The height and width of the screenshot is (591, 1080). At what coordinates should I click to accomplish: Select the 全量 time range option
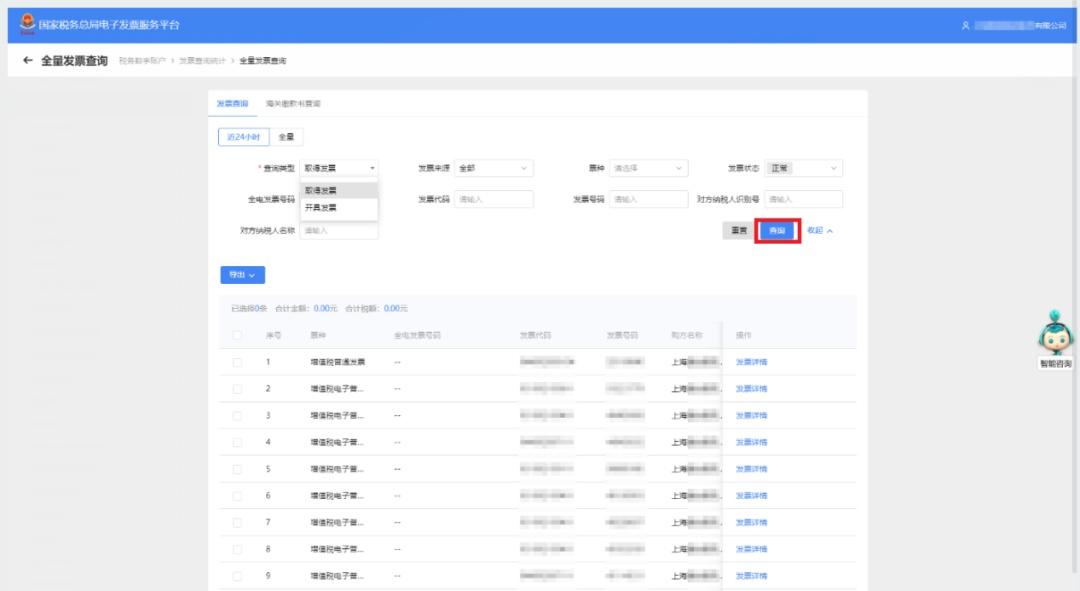click(286, 137)
